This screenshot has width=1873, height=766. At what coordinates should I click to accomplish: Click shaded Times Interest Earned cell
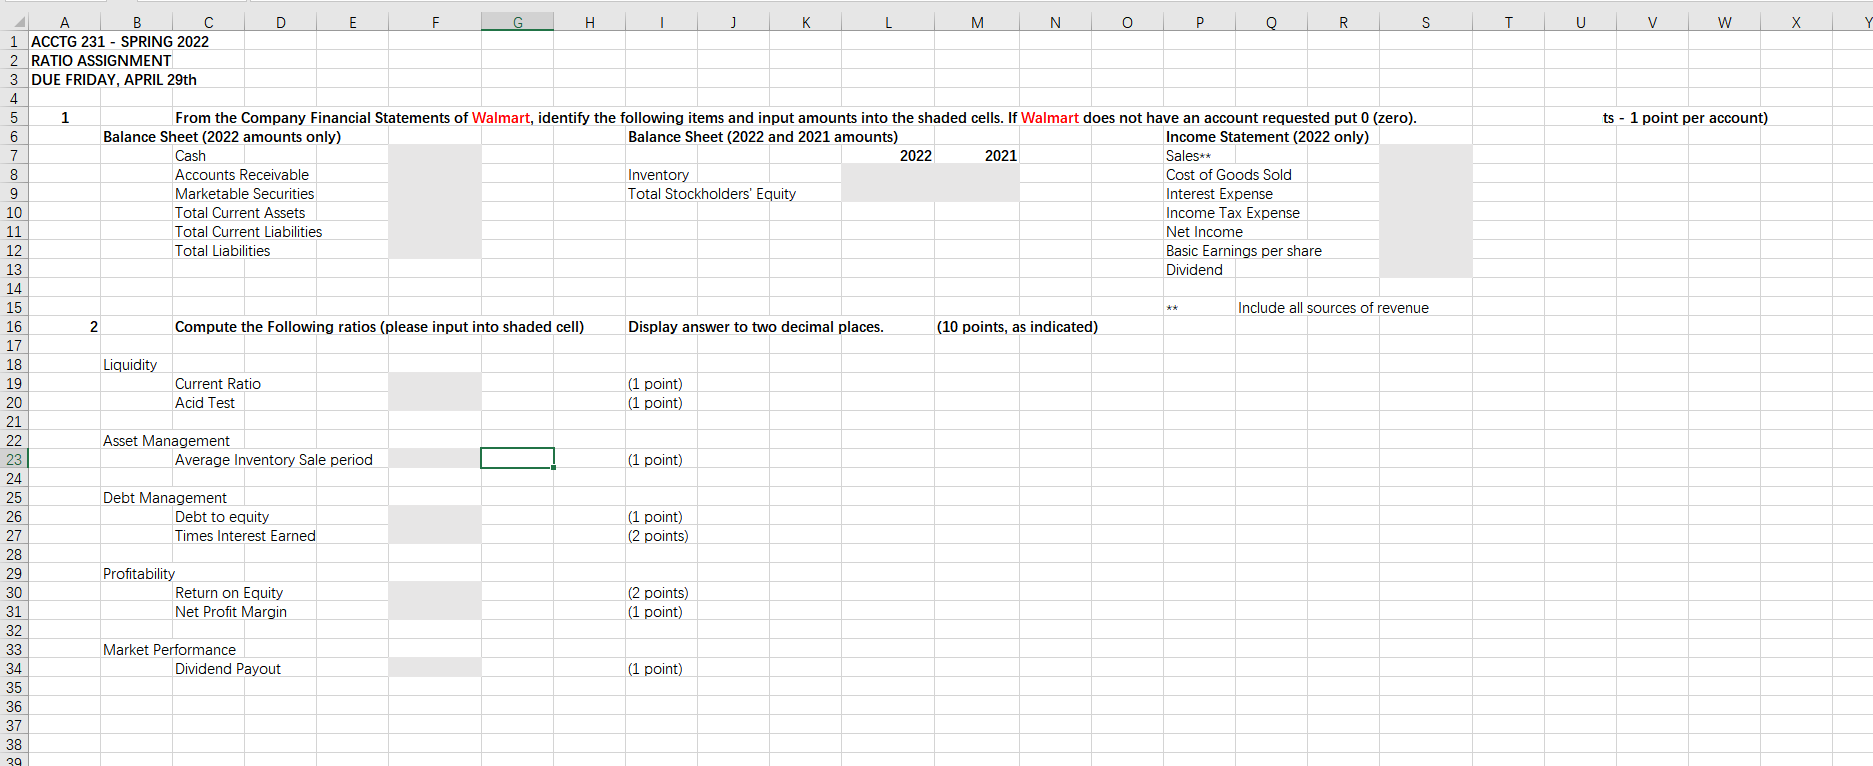tap(434, 535)
